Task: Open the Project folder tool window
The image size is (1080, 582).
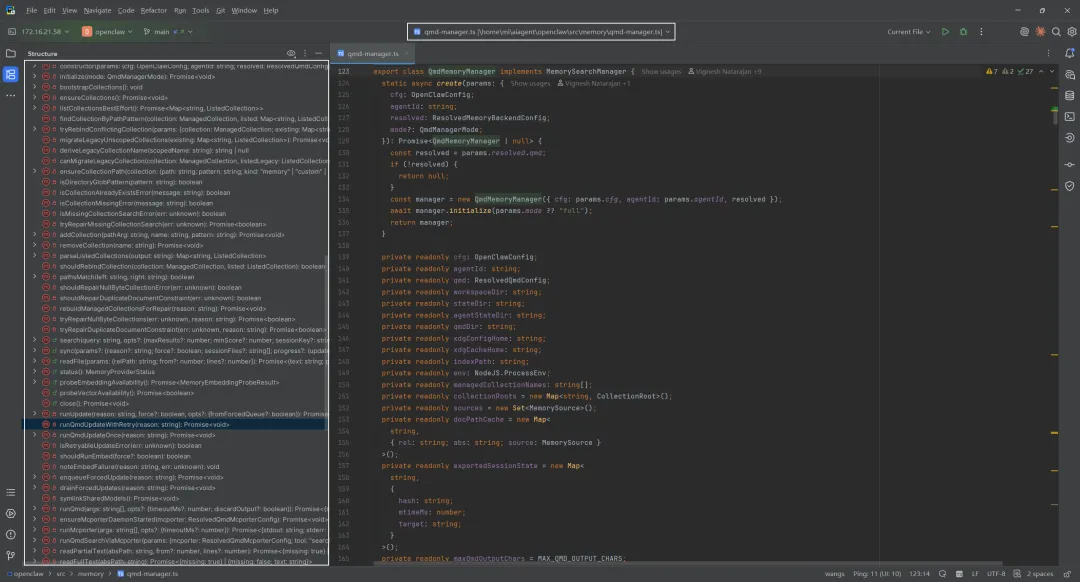Action: [x=11, y=53]
